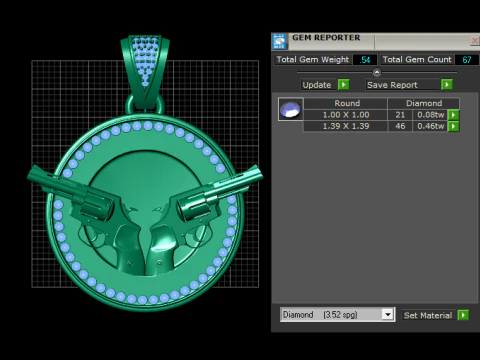Click the gem count 46 cell
Viewport: 480px width, 360px height.
point(400,126)
